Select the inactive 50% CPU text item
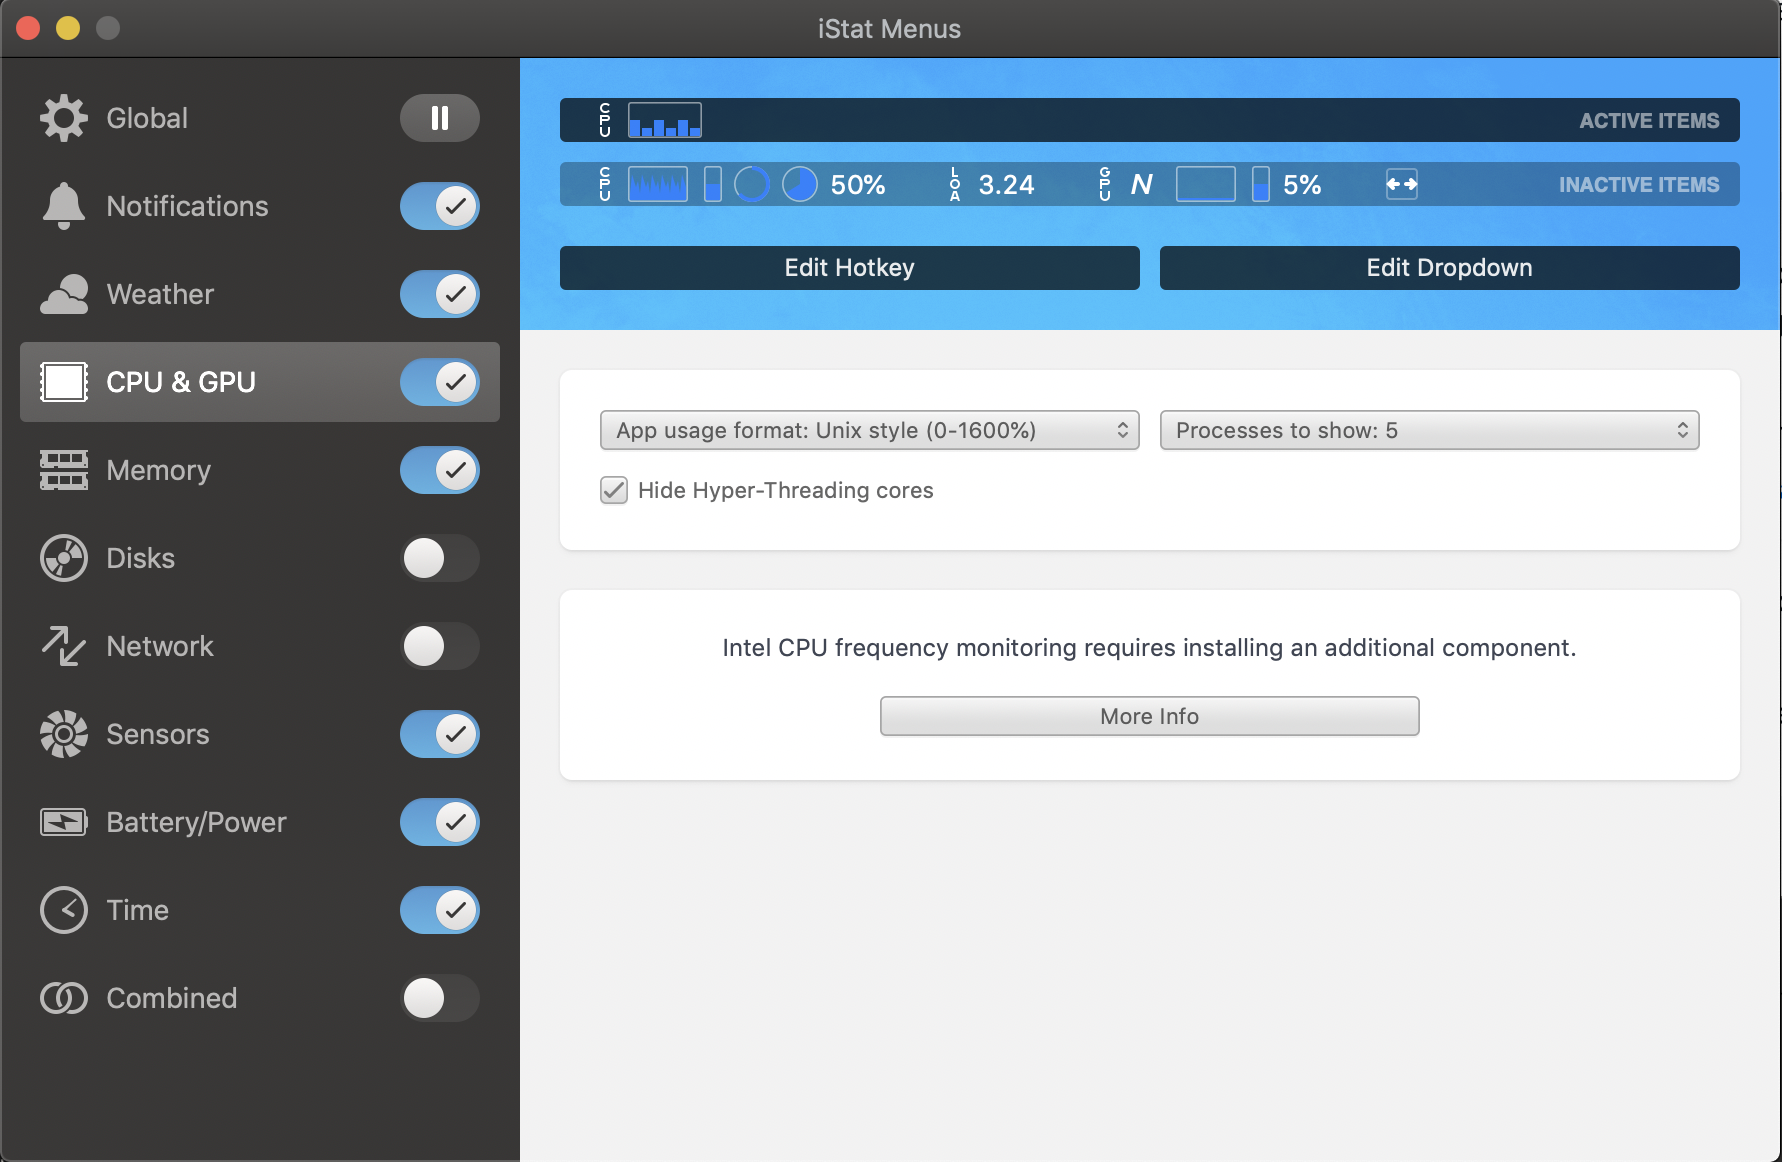This screenshot has width=1782, height=1162. pos(858,185)
